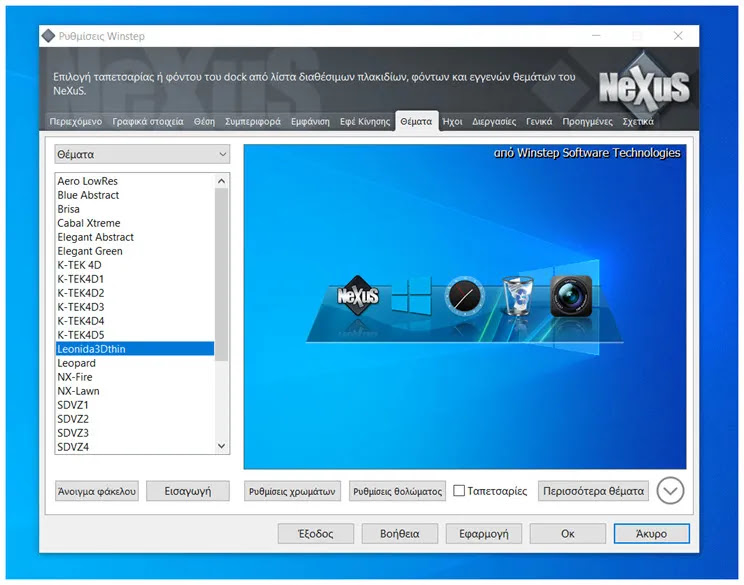Toggle the Ταπετσαρίες checkbox
The image size is (744, 585).
[459, 491]
